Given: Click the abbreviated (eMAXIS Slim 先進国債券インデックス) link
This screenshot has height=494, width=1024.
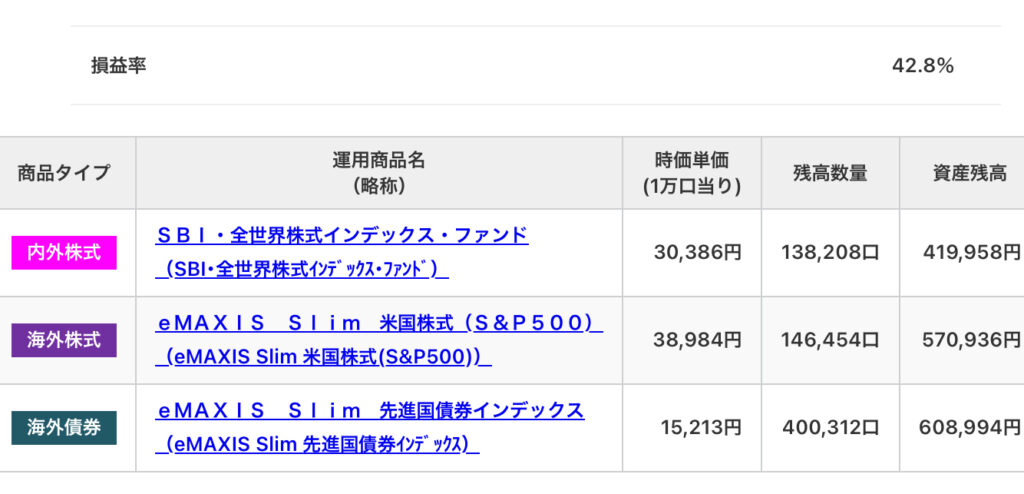Looking at the screenshot, I should tap(318, 444).
